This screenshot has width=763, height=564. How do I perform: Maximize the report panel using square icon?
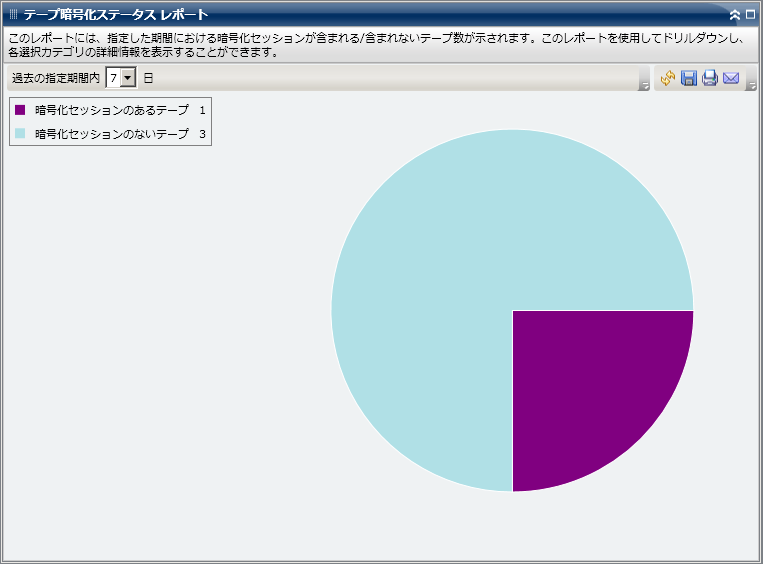(750, 15)
